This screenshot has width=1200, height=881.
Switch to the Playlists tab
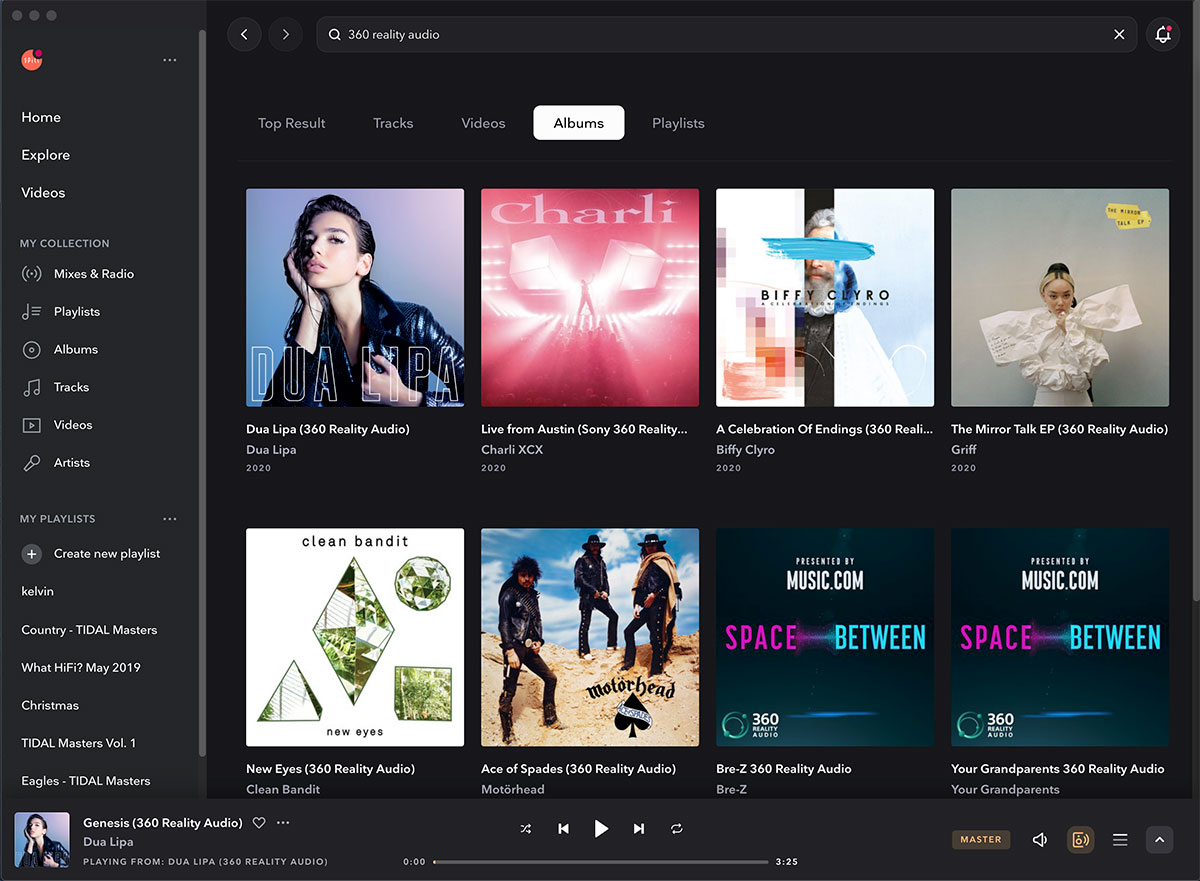pos(678,123)
